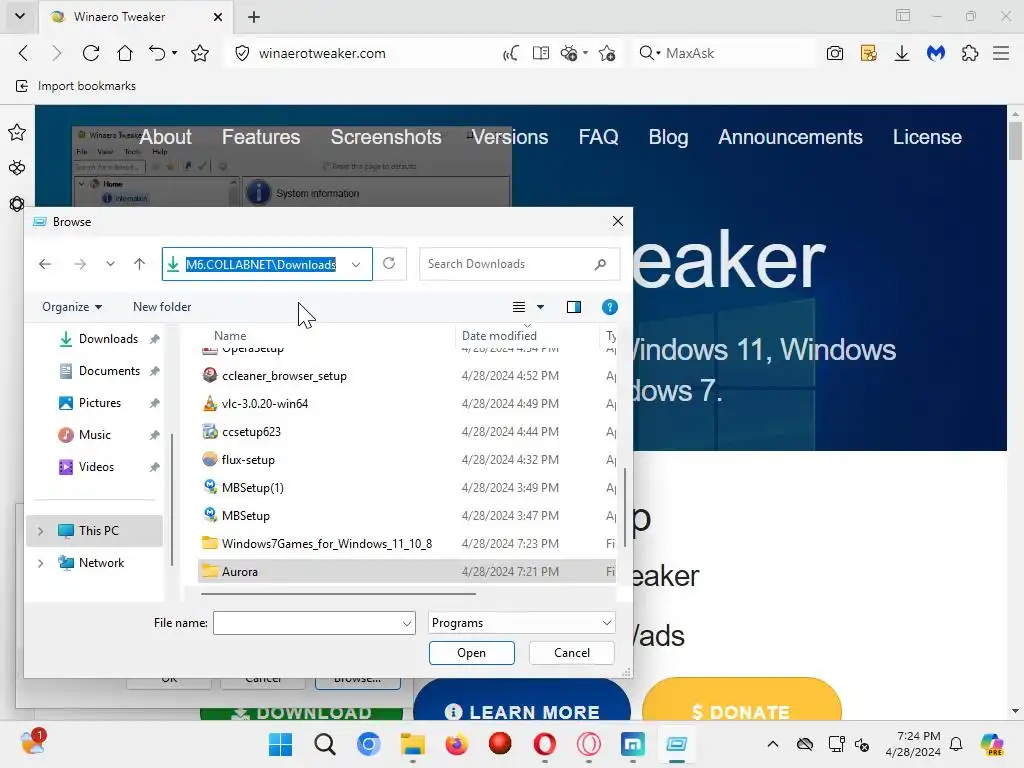Go back in the Browse dialog

(44, 264)
